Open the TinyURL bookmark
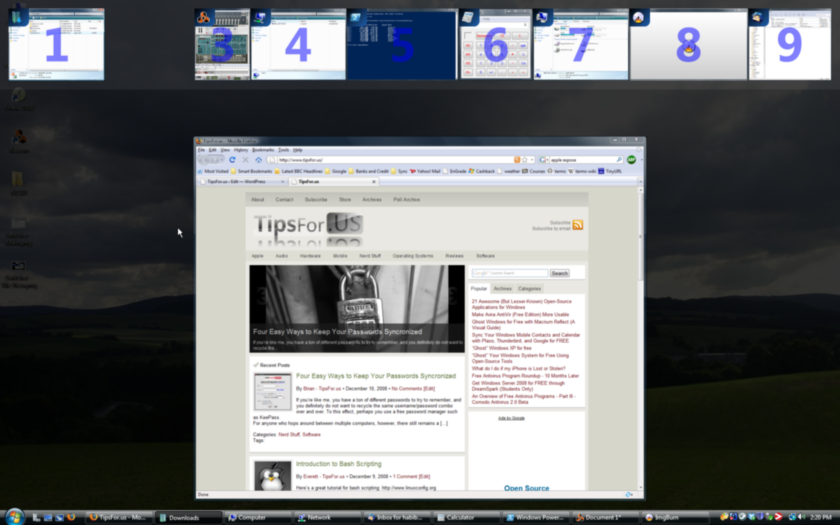840x525 pixels. click(610, 171)
